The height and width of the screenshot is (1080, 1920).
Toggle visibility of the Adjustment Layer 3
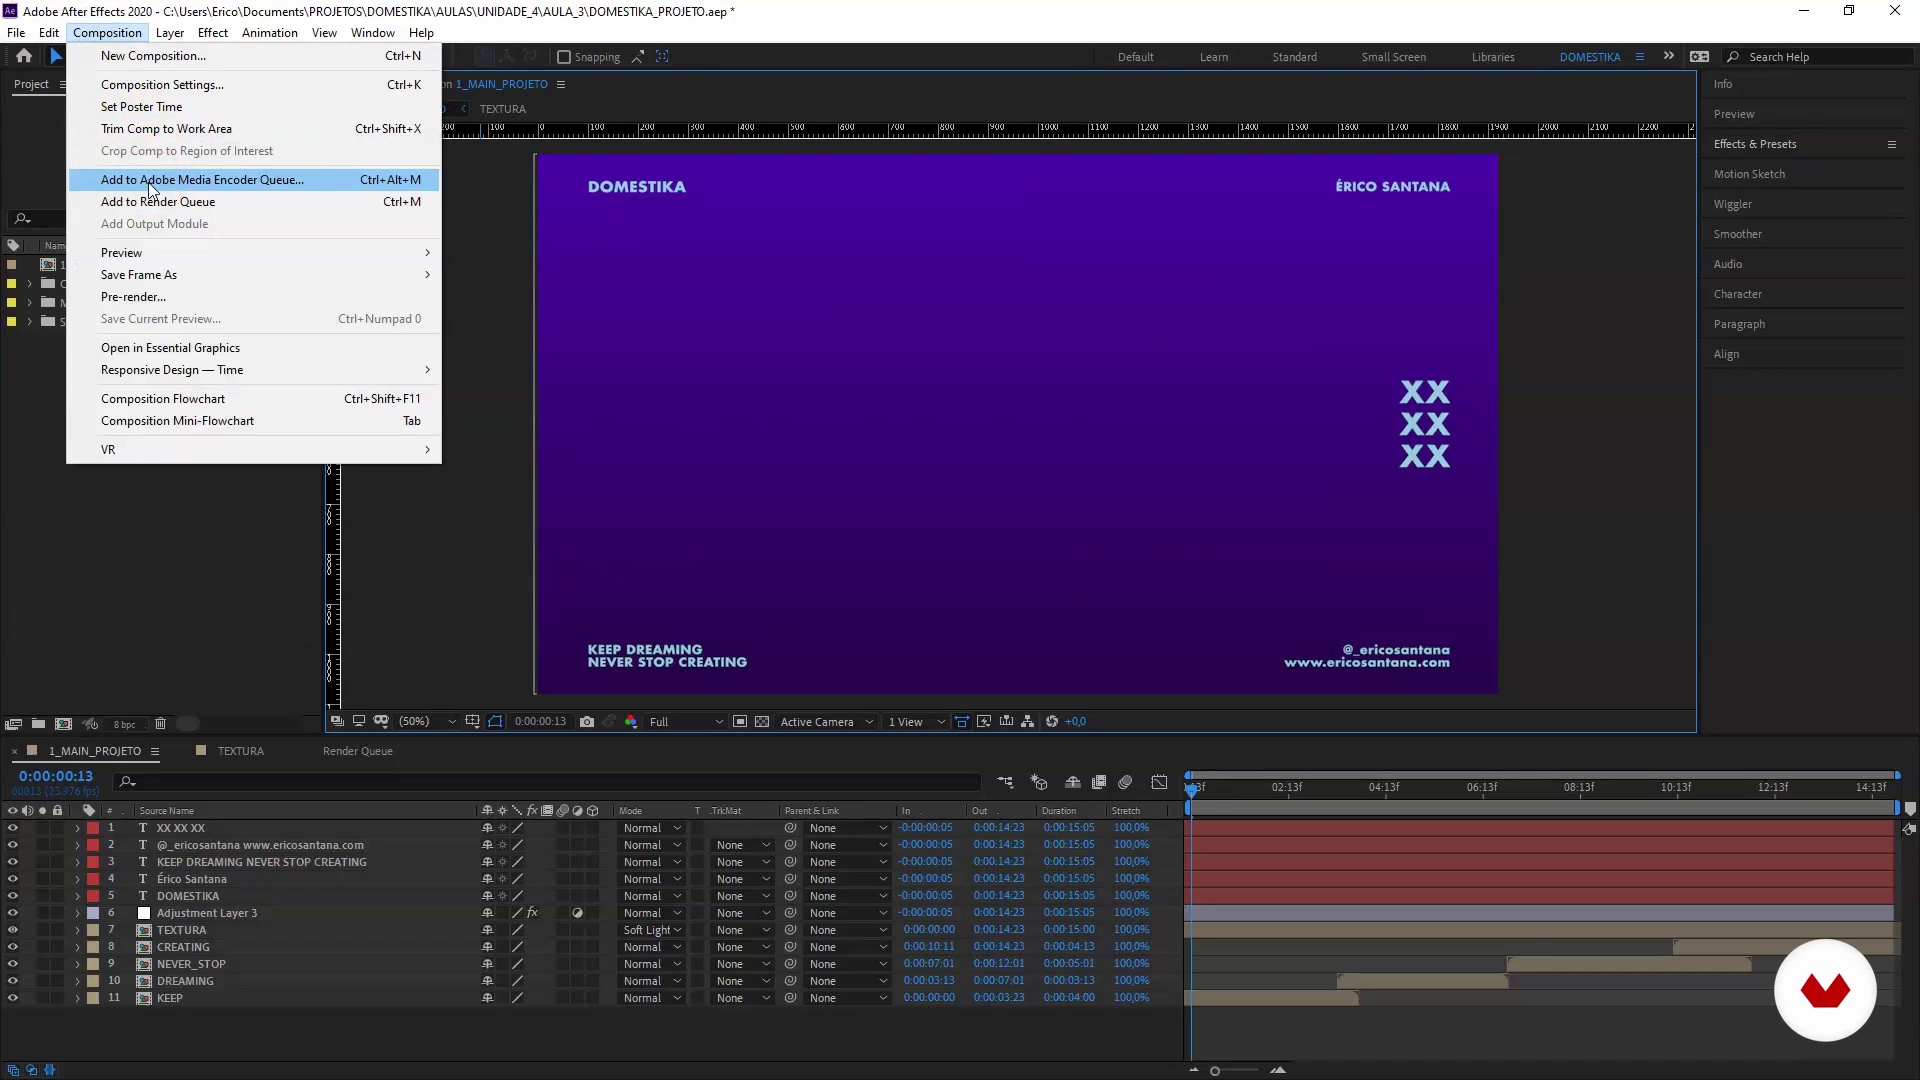click(x=12, y=913)
